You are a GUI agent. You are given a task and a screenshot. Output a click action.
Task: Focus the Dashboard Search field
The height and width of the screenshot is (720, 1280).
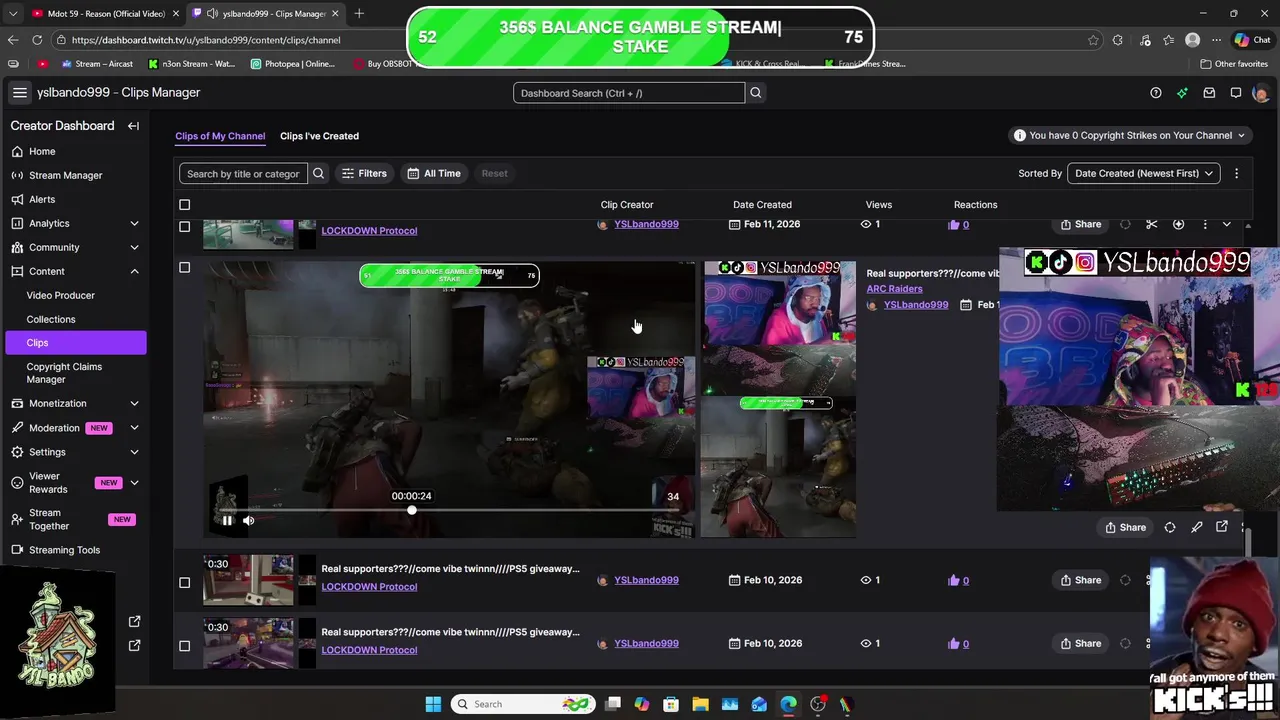pos(629,93)
